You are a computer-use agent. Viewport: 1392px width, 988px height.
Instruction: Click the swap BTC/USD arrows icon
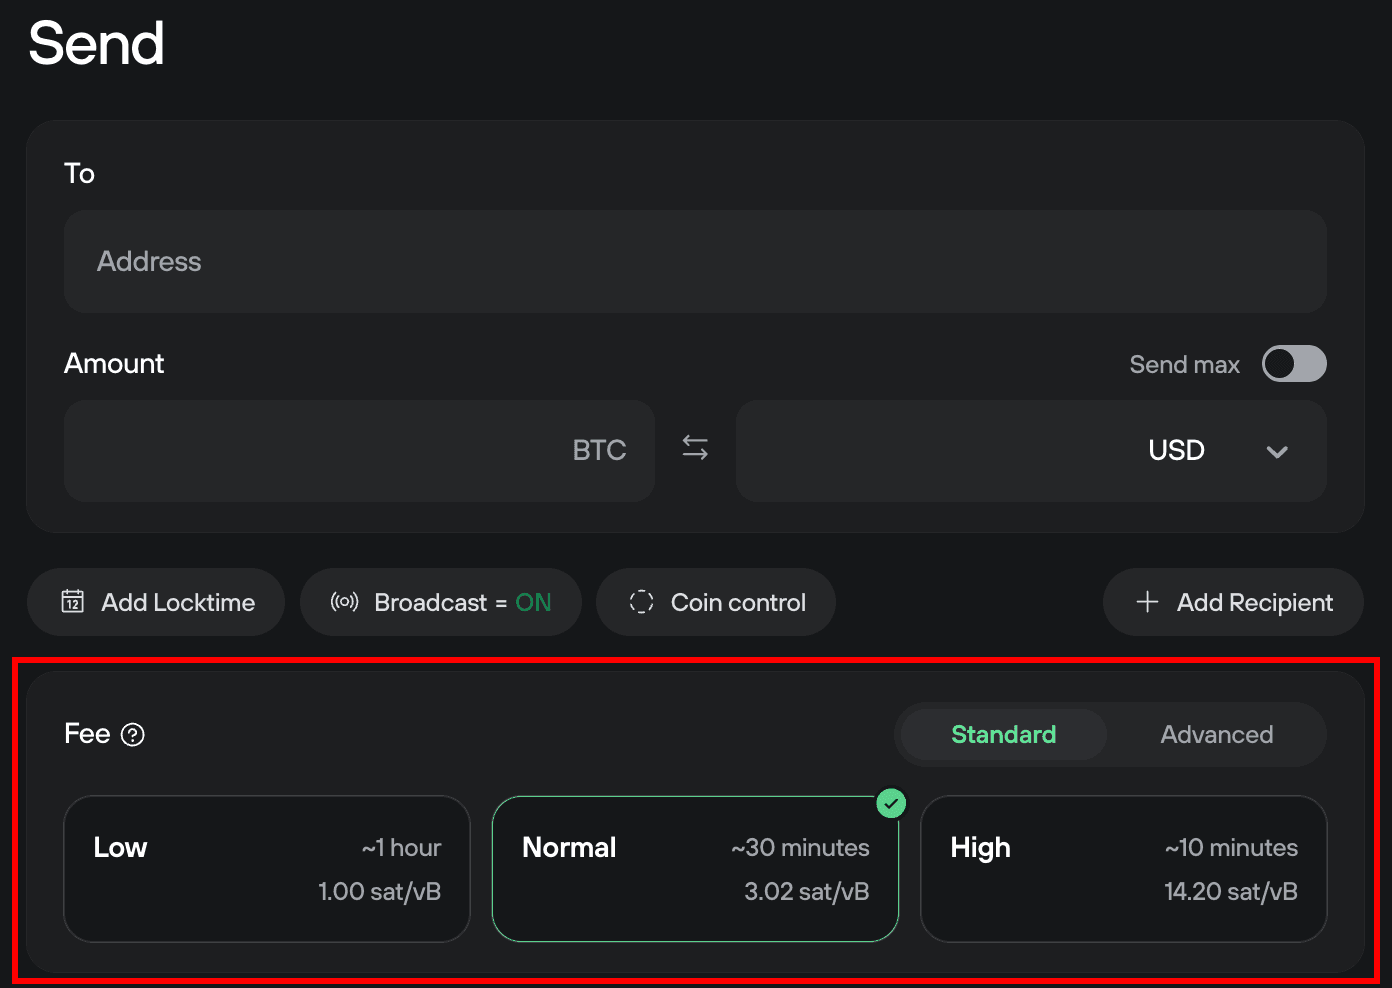click(695, 448)
